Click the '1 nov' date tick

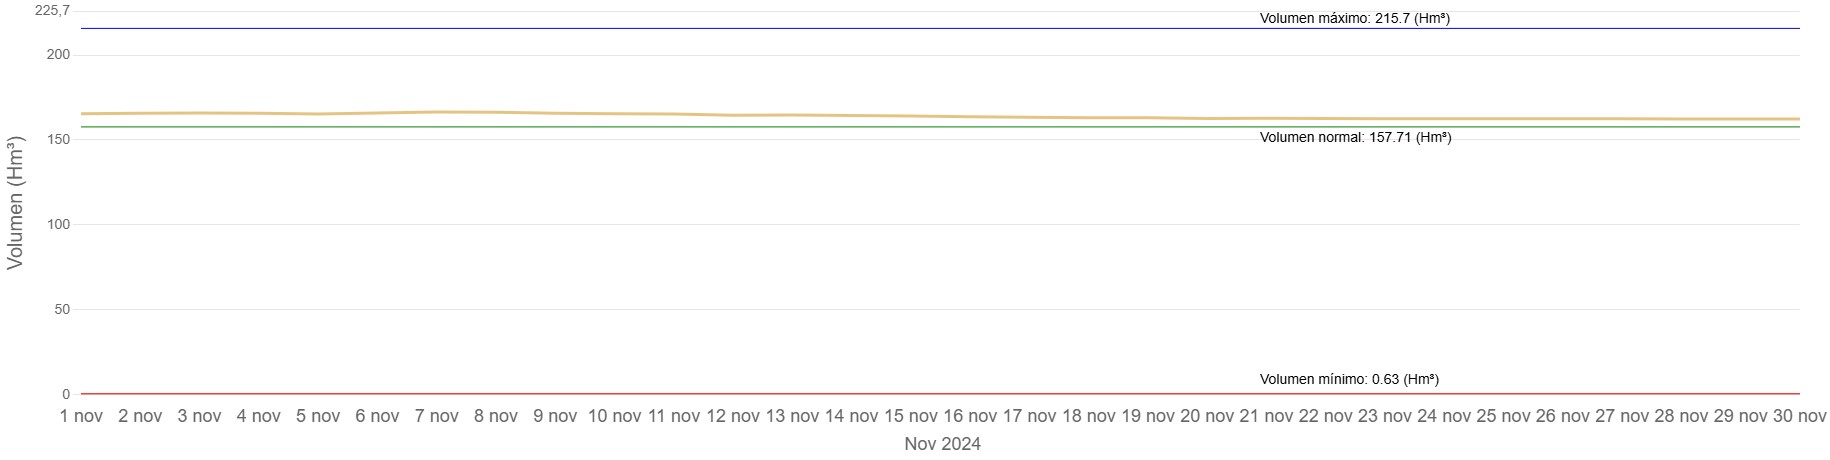pyautogui.click(x=81, y=416)
